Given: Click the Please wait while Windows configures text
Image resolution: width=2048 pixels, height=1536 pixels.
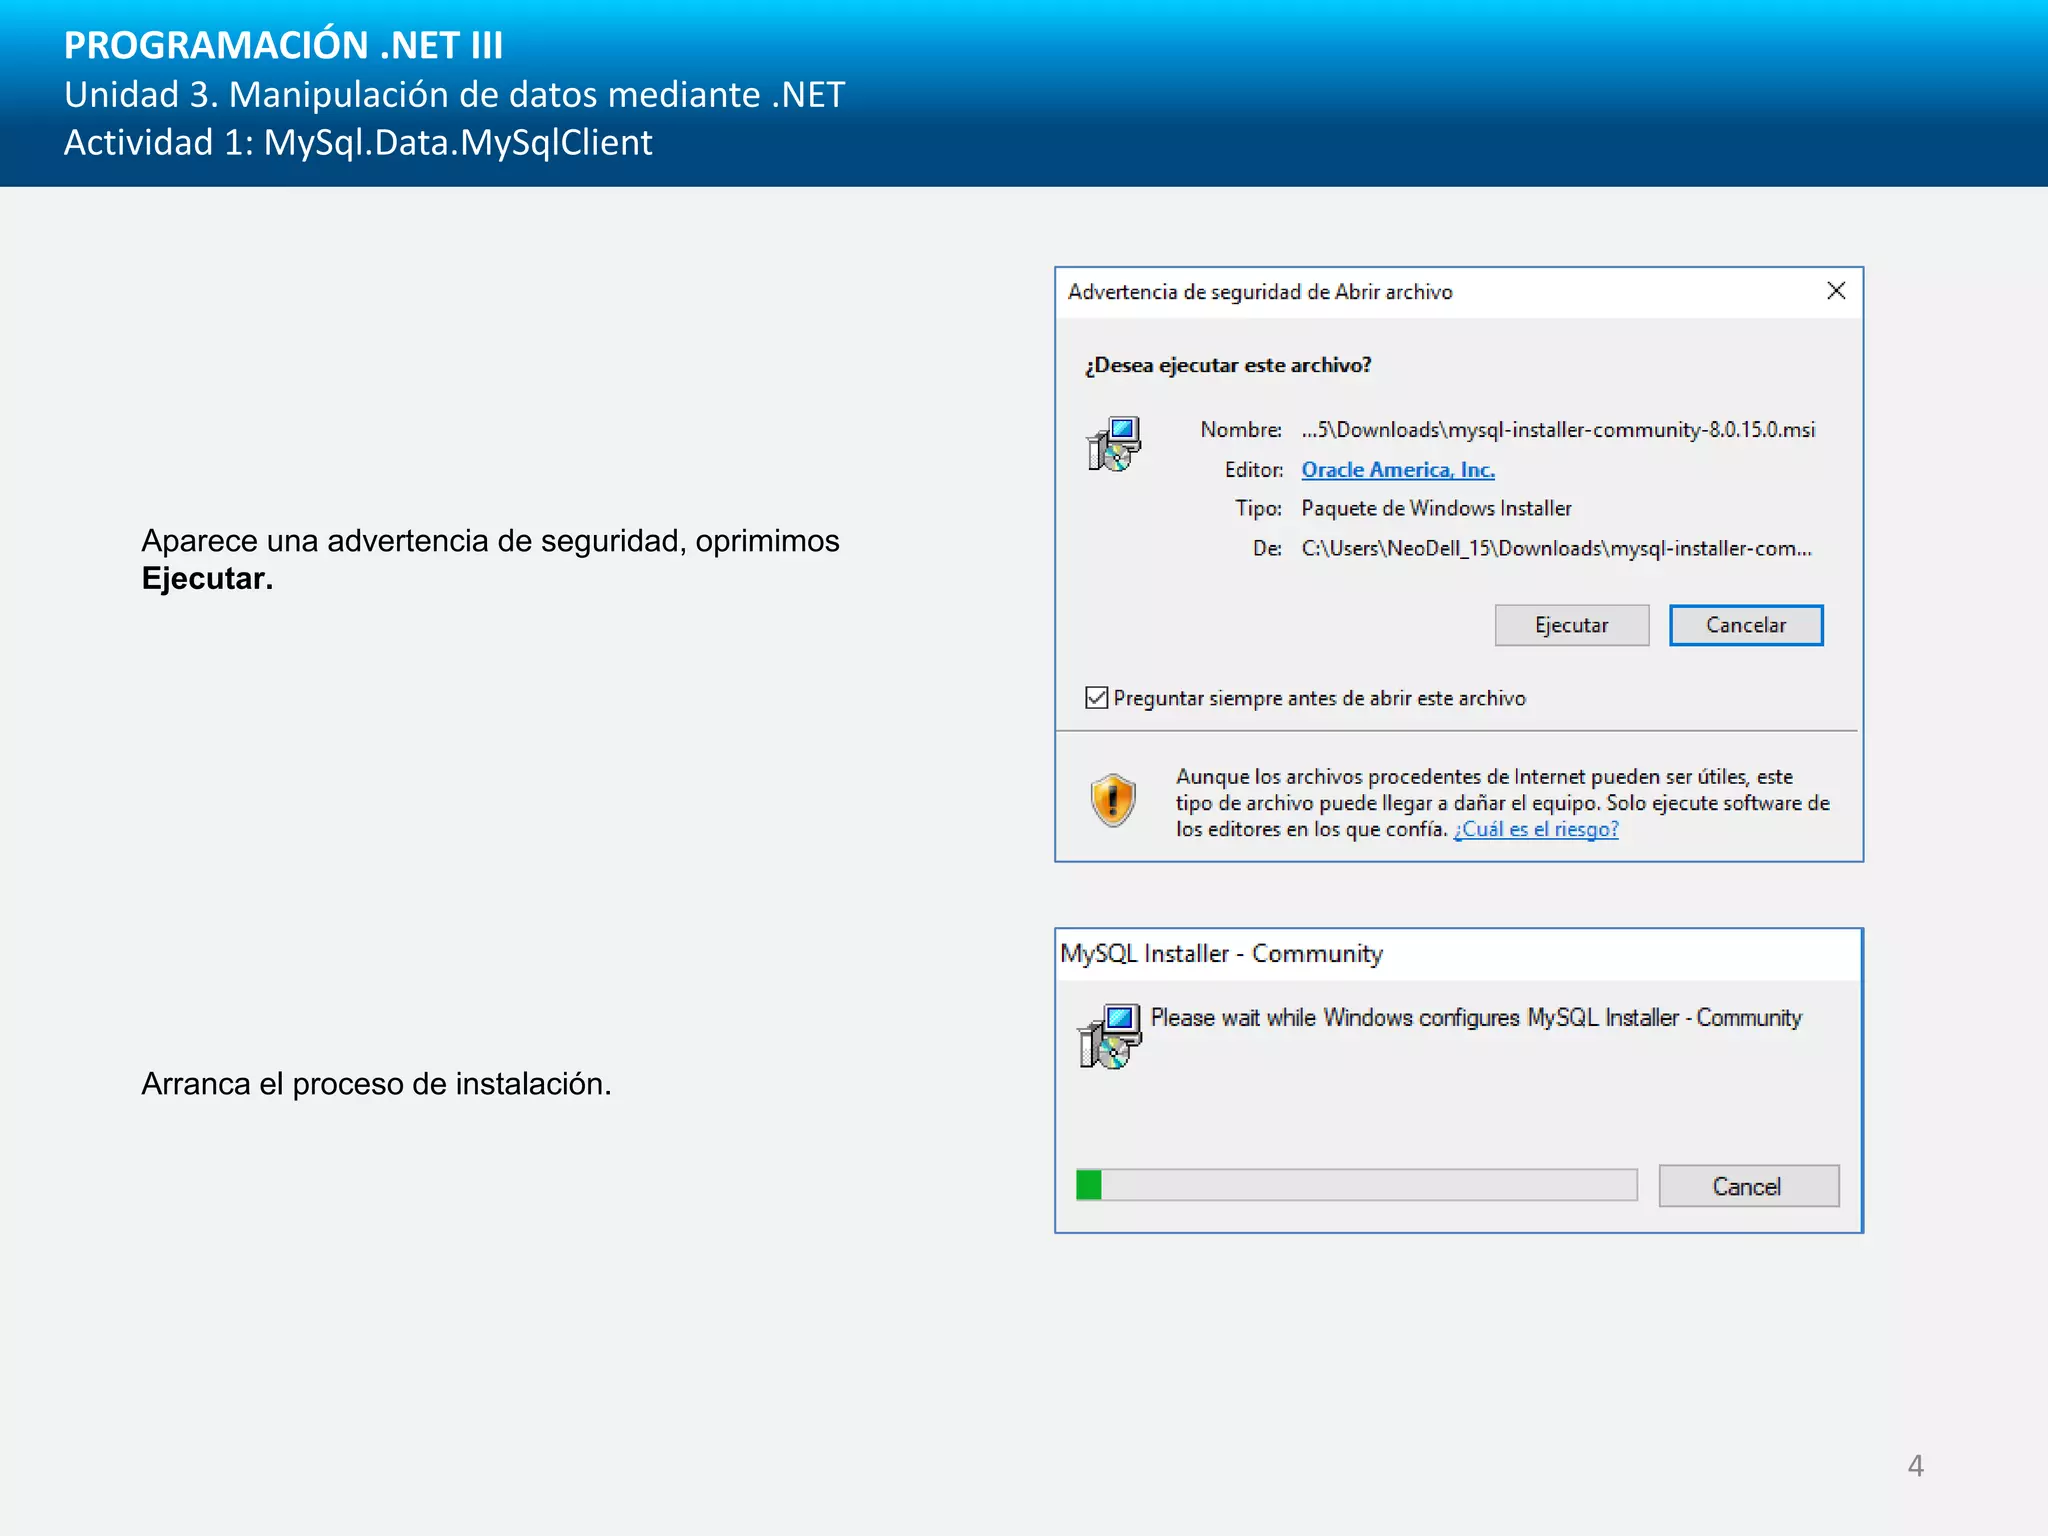Looking at the screenshot, I should pyautogui.click(x=1476, y=1018).
